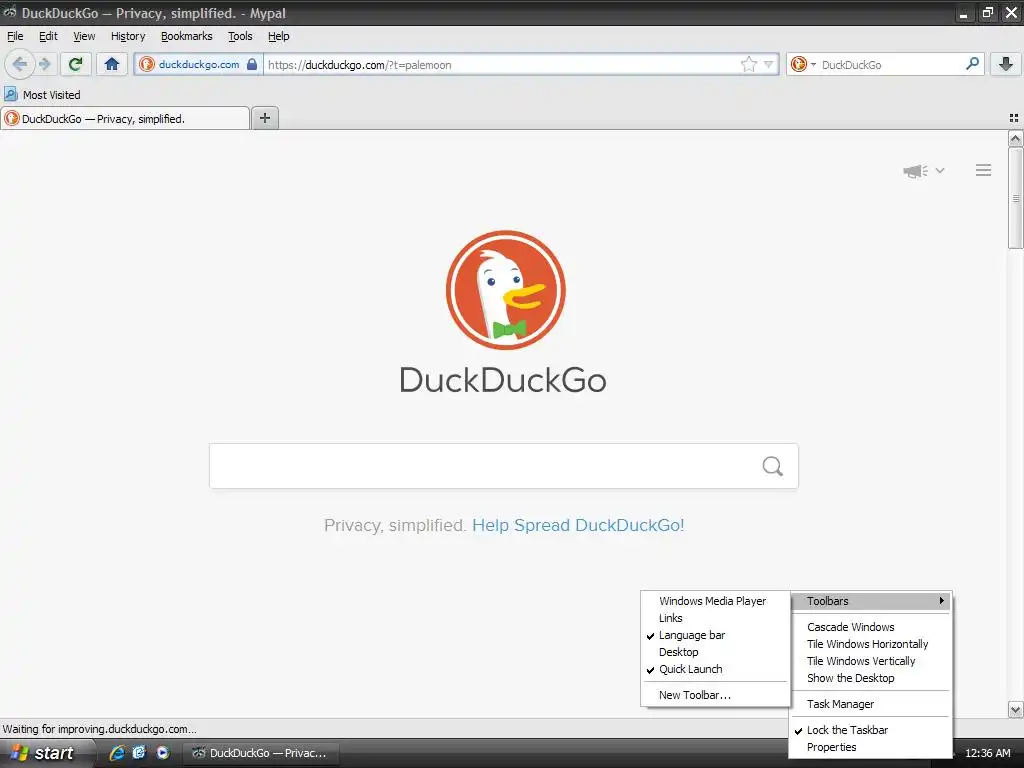Click the second Quick Launch browser icon
Image resolution: width=1024 pixels, height=768 pixels.
point(139,752)
